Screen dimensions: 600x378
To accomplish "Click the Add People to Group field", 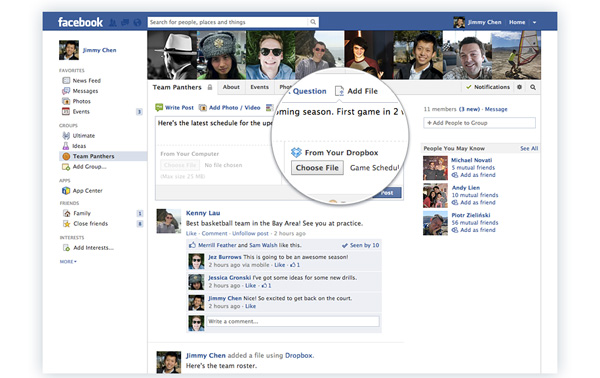I will point(479,123).
